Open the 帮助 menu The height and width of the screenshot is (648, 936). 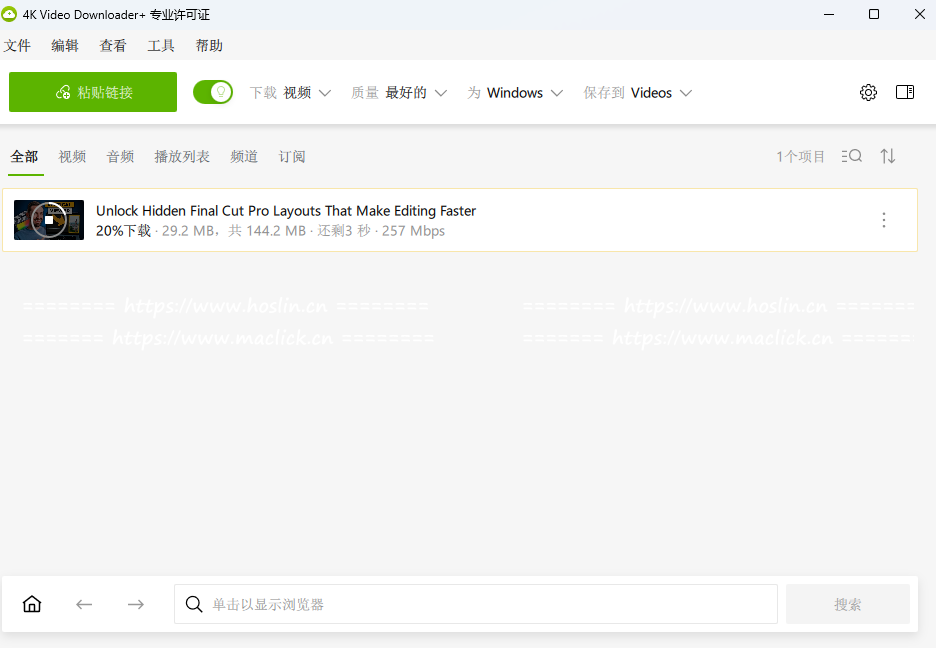(209, 45)
